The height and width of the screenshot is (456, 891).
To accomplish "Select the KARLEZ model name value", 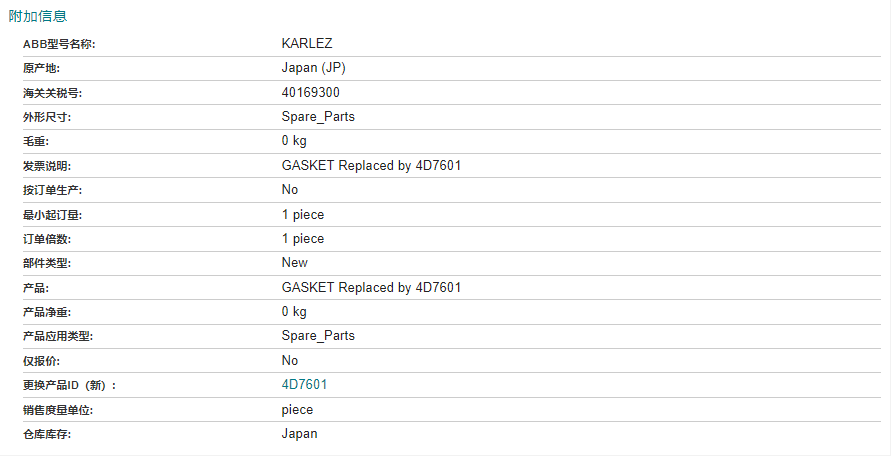I will (307, 44).
